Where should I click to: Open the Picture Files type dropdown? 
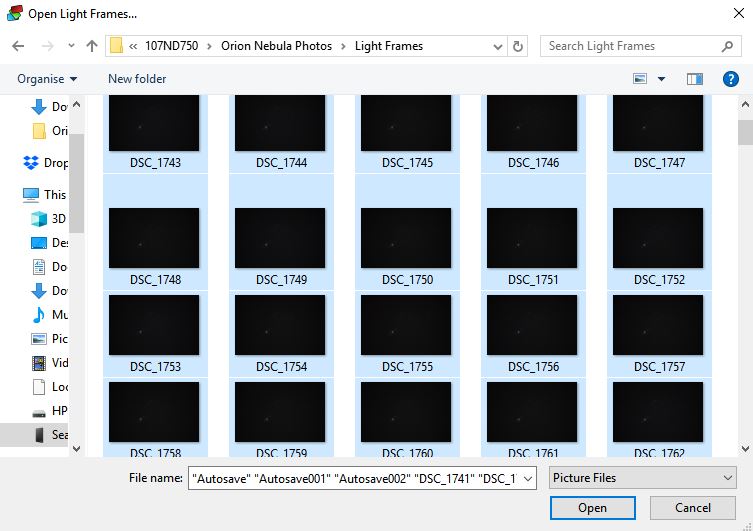click(x=643, y=478)
